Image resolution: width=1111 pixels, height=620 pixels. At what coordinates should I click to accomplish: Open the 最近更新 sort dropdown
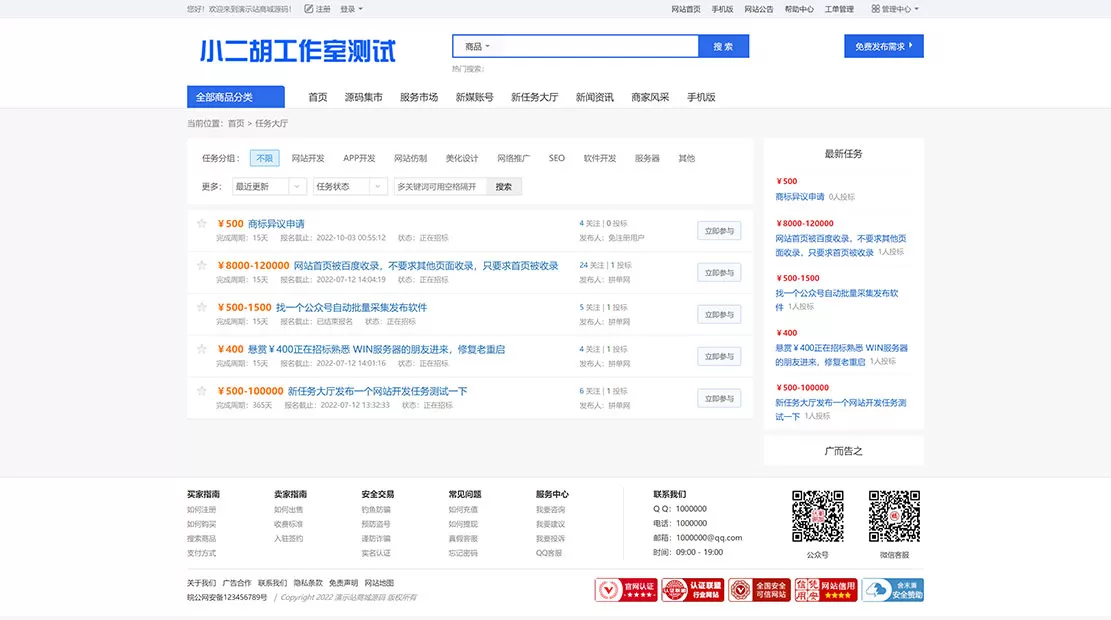point(269,186)
